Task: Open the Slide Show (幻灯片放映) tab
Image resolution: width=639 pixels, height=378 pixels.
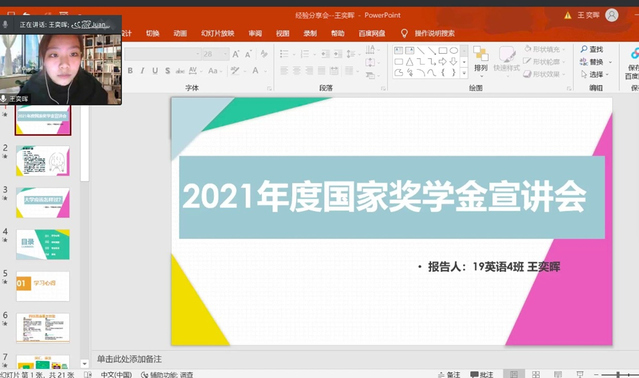Action: [218, 33]
